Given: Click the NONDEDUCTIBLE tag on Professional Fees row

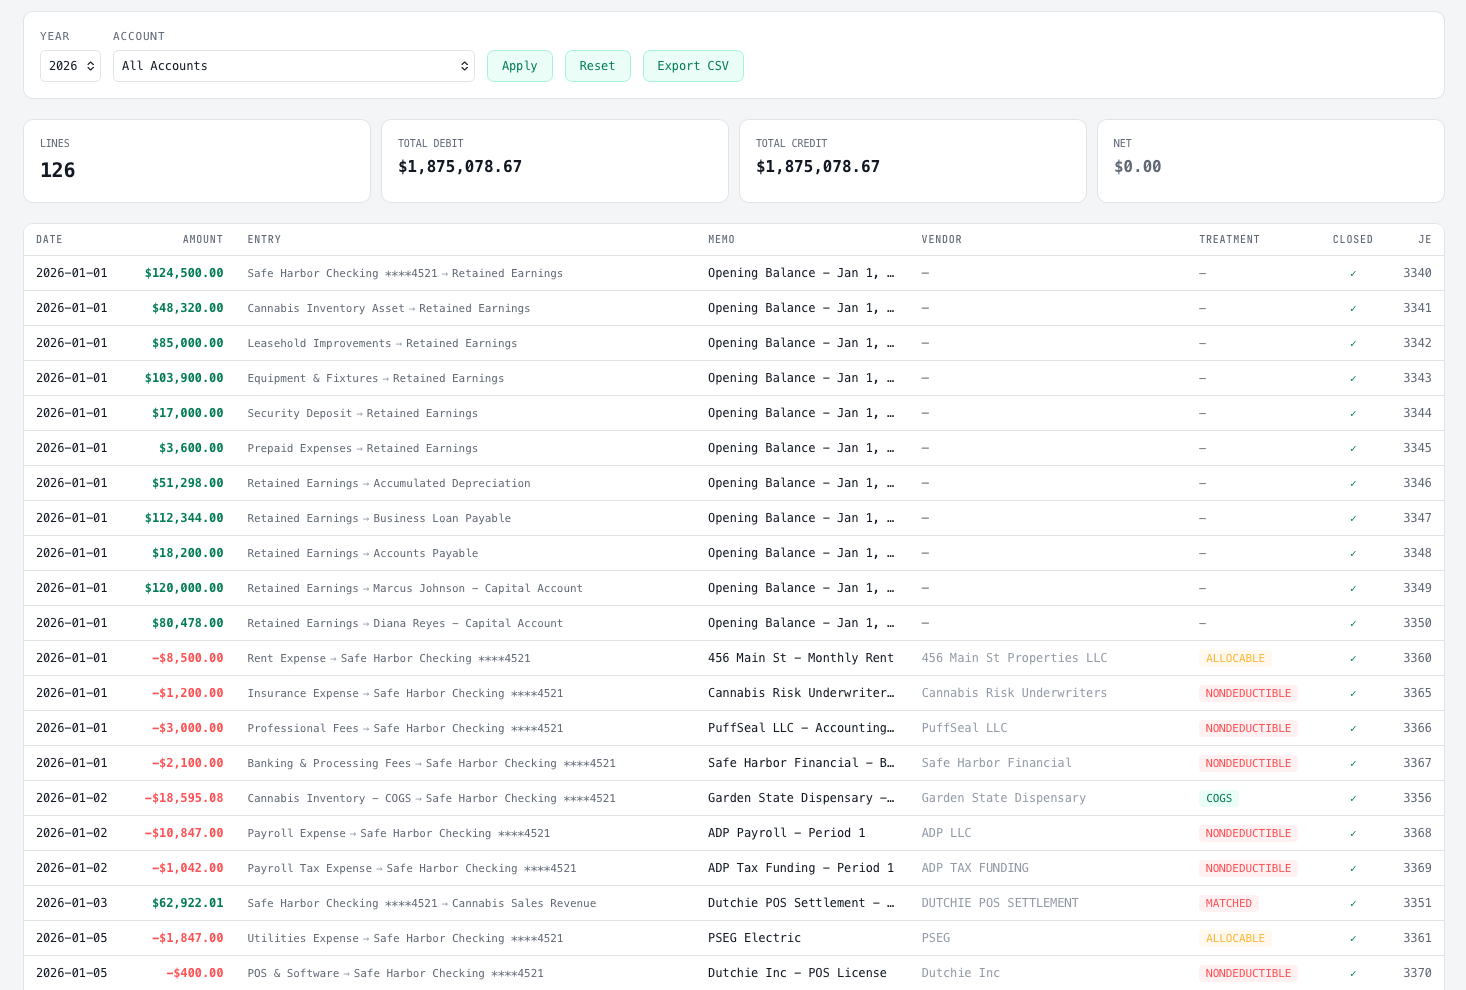Looking at the screenshot, I should tap(1248, 729).
